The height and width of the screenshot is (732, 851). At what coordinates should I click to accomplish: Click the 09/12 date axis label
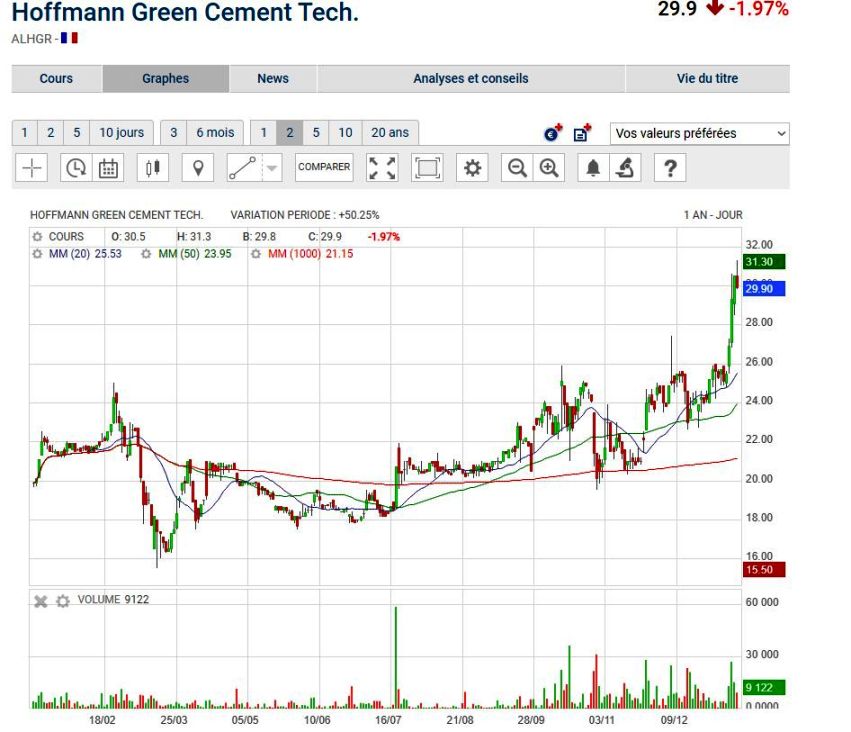click(674, 720)
